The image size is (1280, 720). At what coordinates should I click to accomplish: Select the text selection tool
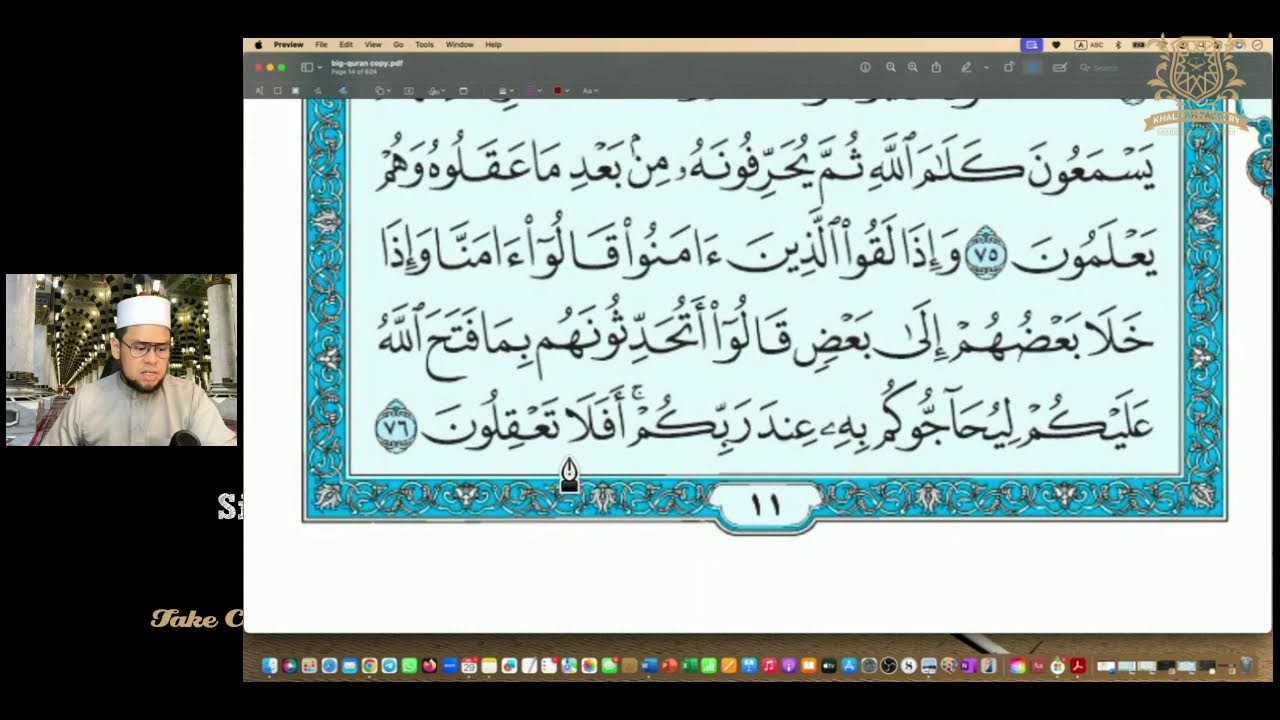click(259, 91)
